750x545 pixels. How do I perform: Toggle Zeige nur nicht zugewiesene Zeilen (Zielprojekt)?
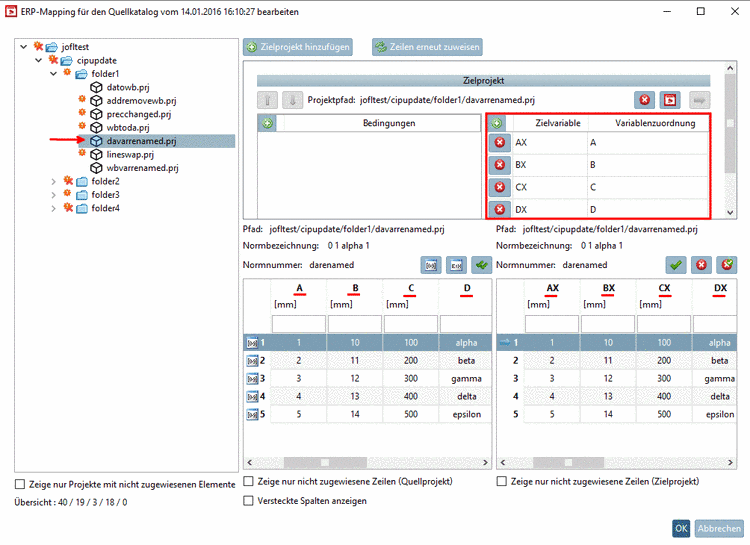coord(502,481)
